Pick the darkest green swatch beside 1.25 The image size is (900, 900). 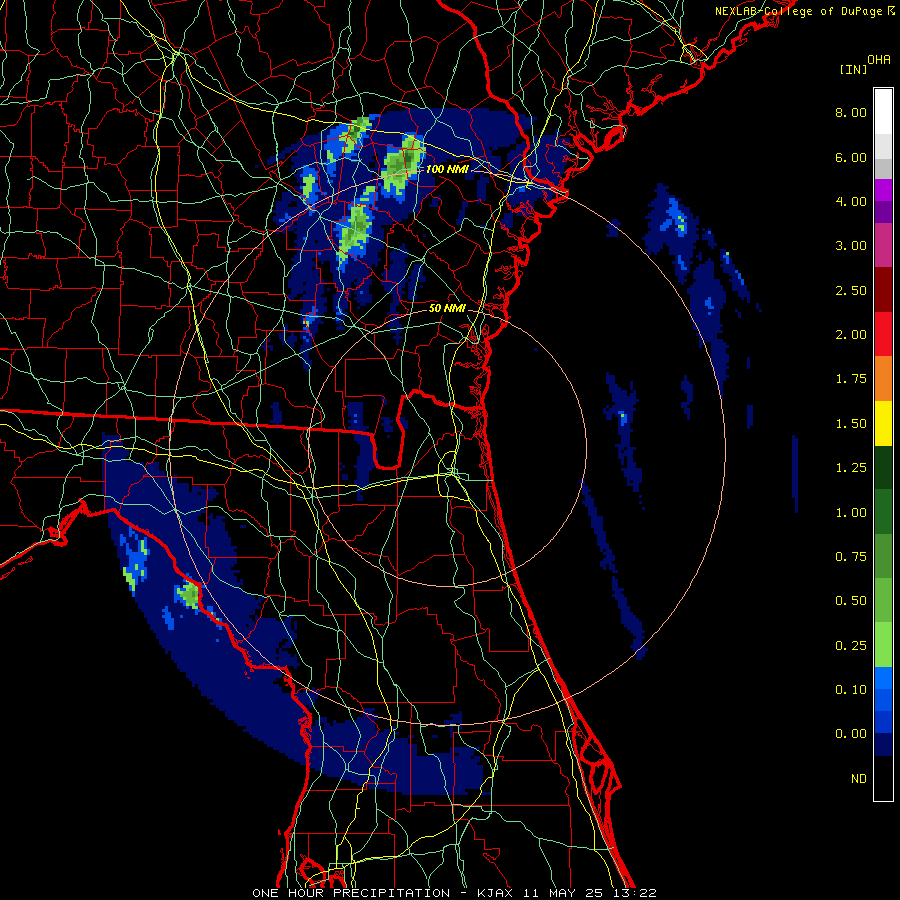point(883,468)
